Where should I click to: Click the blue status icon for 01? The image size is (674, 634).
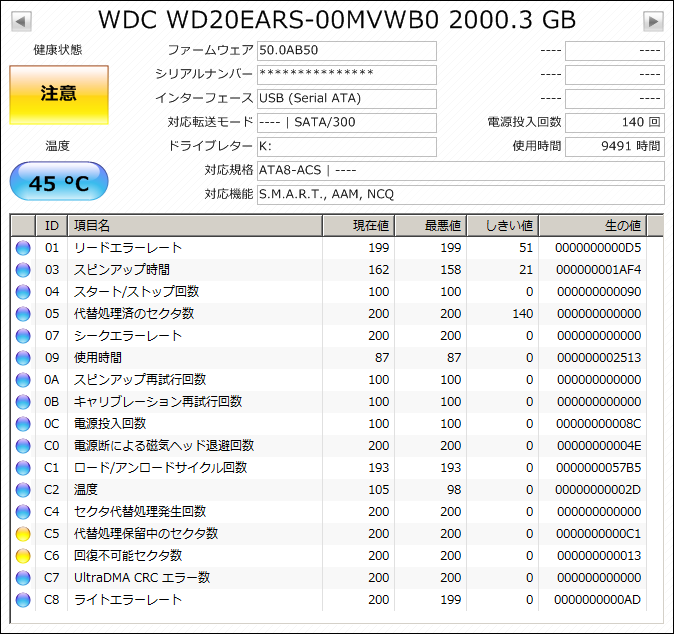23,248
